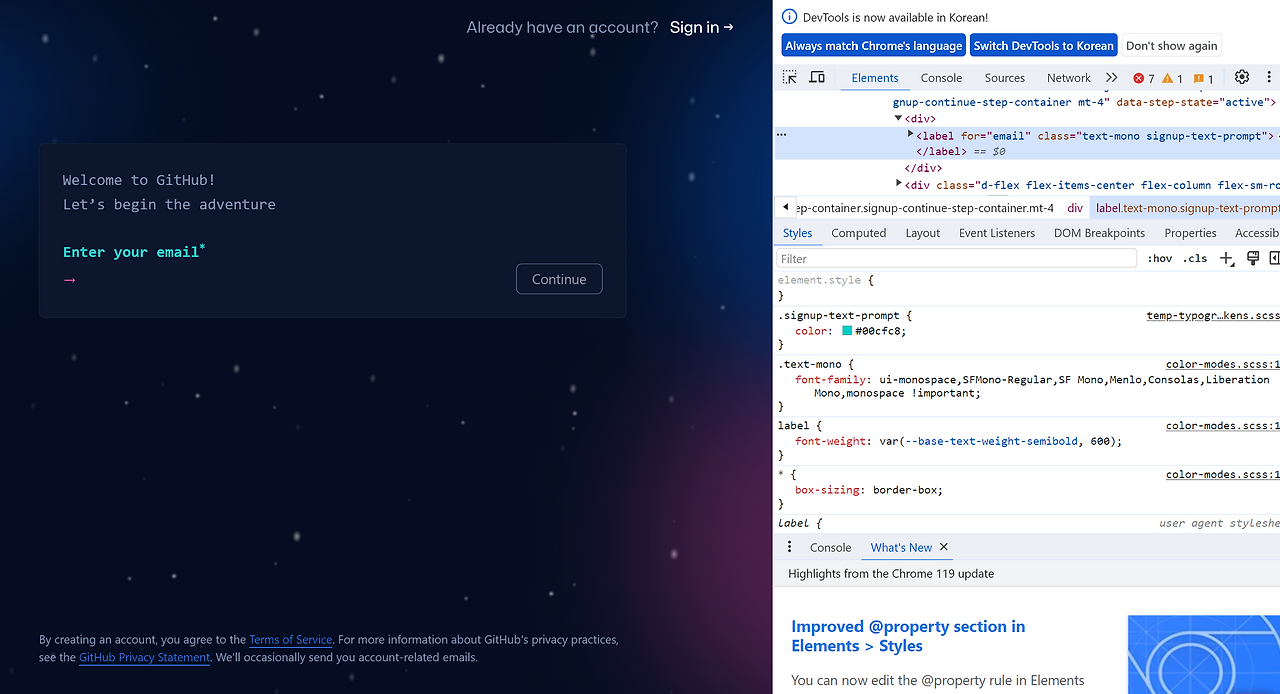The image size is (1280, 694).
Task: Toggle the .cls element classes panel
Action: coord(1195,258)
